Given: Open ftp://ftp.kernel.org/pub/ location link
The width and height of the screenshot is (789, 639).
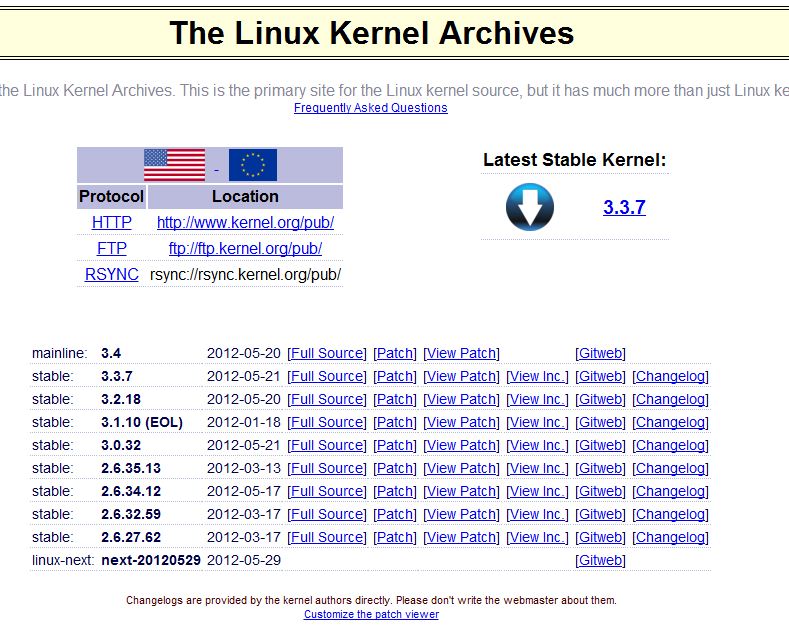Looking at the screenshot, I should 246,249.
